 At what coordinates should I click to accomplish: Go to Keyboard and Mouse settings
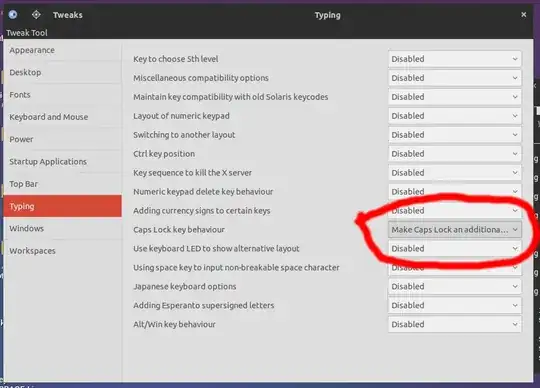click(x=62, y=117)
